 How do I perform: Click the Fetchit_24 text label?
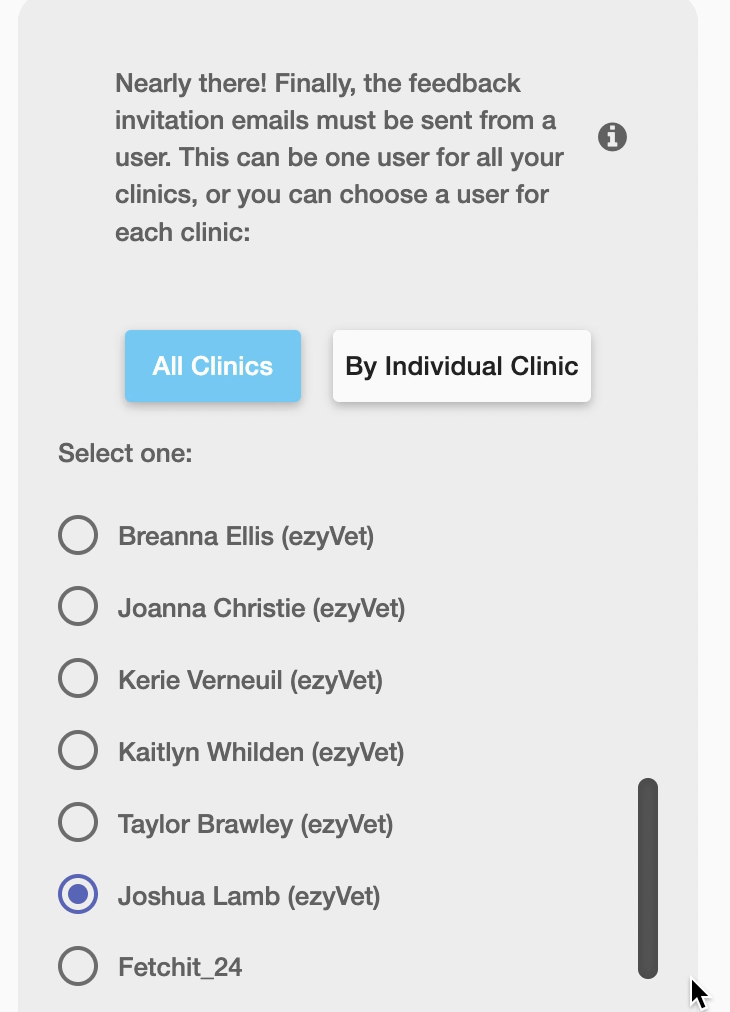click(x=180, y=967)
